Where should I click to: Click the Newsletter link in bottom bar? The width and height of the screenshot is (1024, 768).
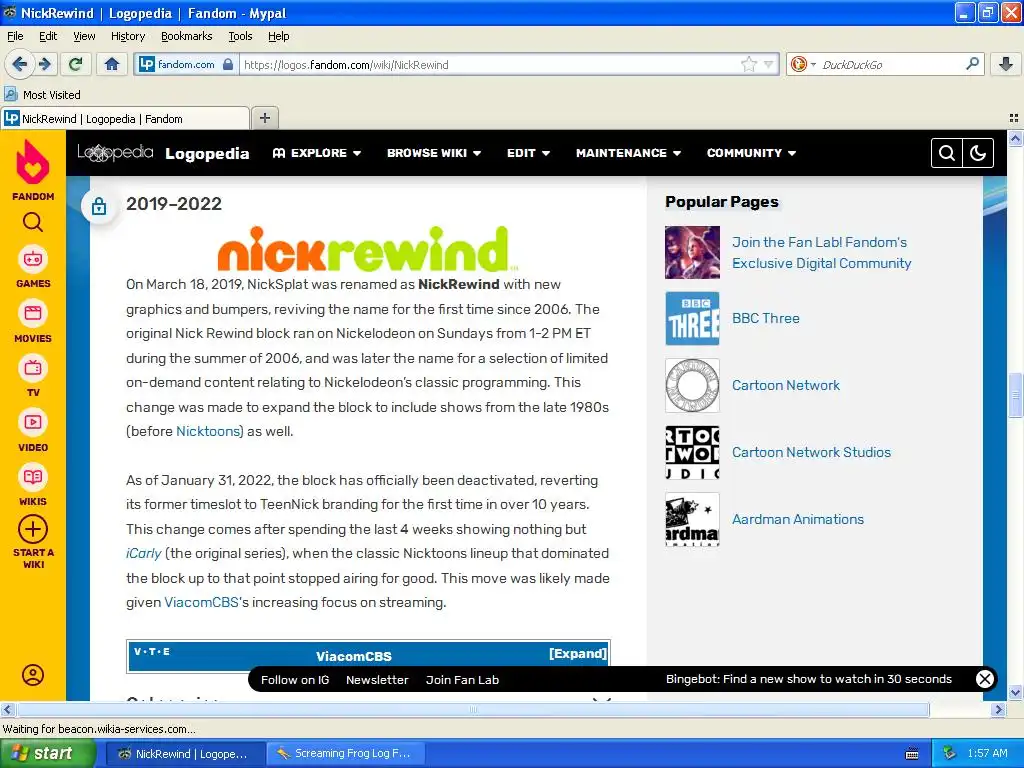pyautogui.click(x=377, y=680)
